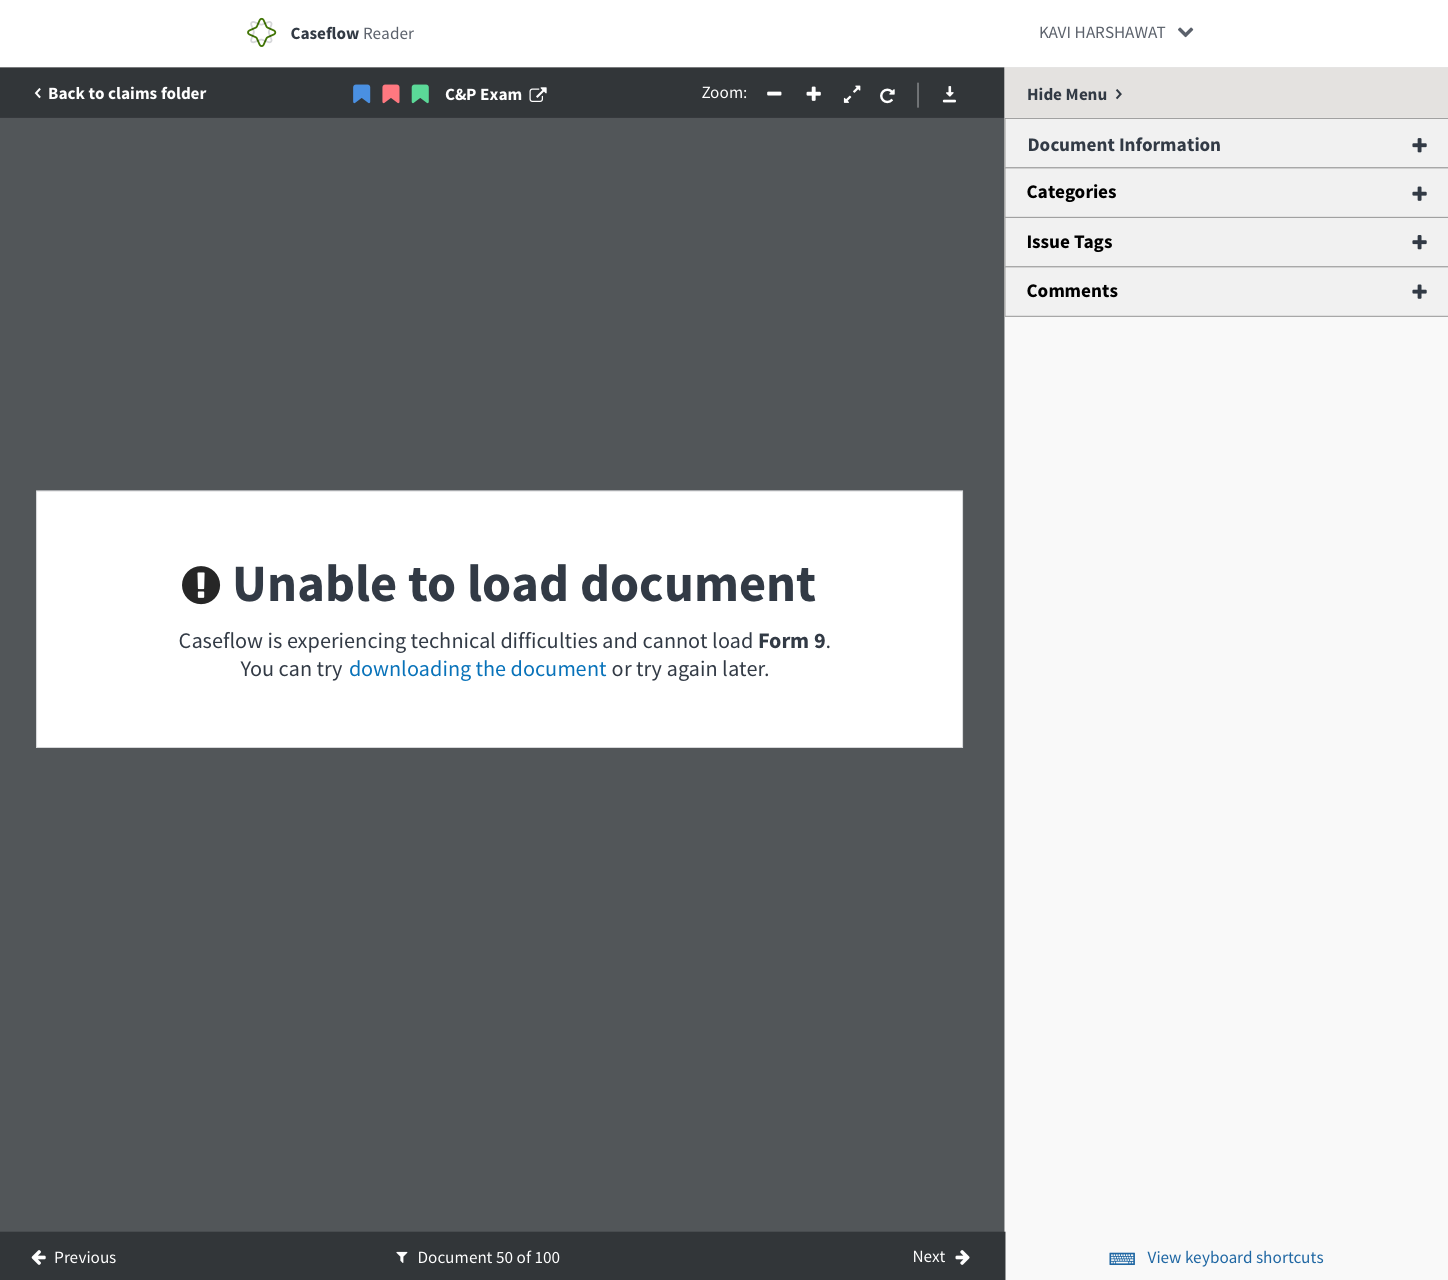Click the downloading the document link

477,669
